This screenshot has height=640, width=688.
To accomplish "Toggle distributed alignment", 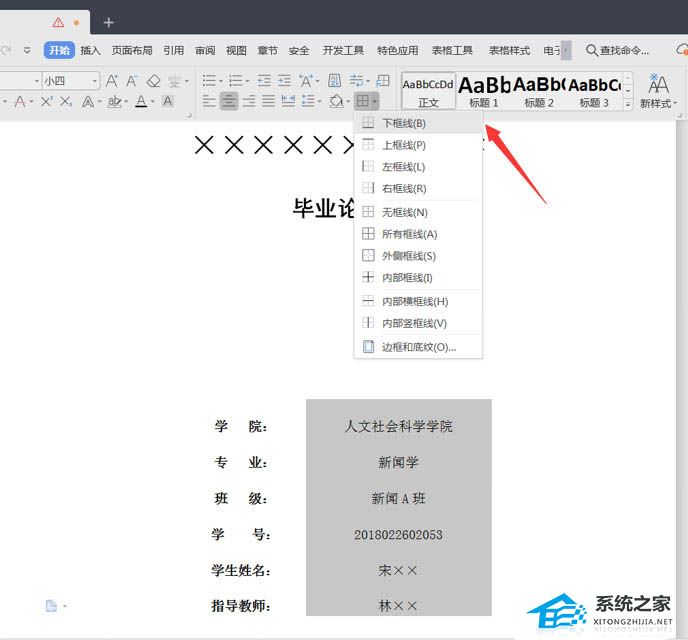I will (x=288, y=102).
